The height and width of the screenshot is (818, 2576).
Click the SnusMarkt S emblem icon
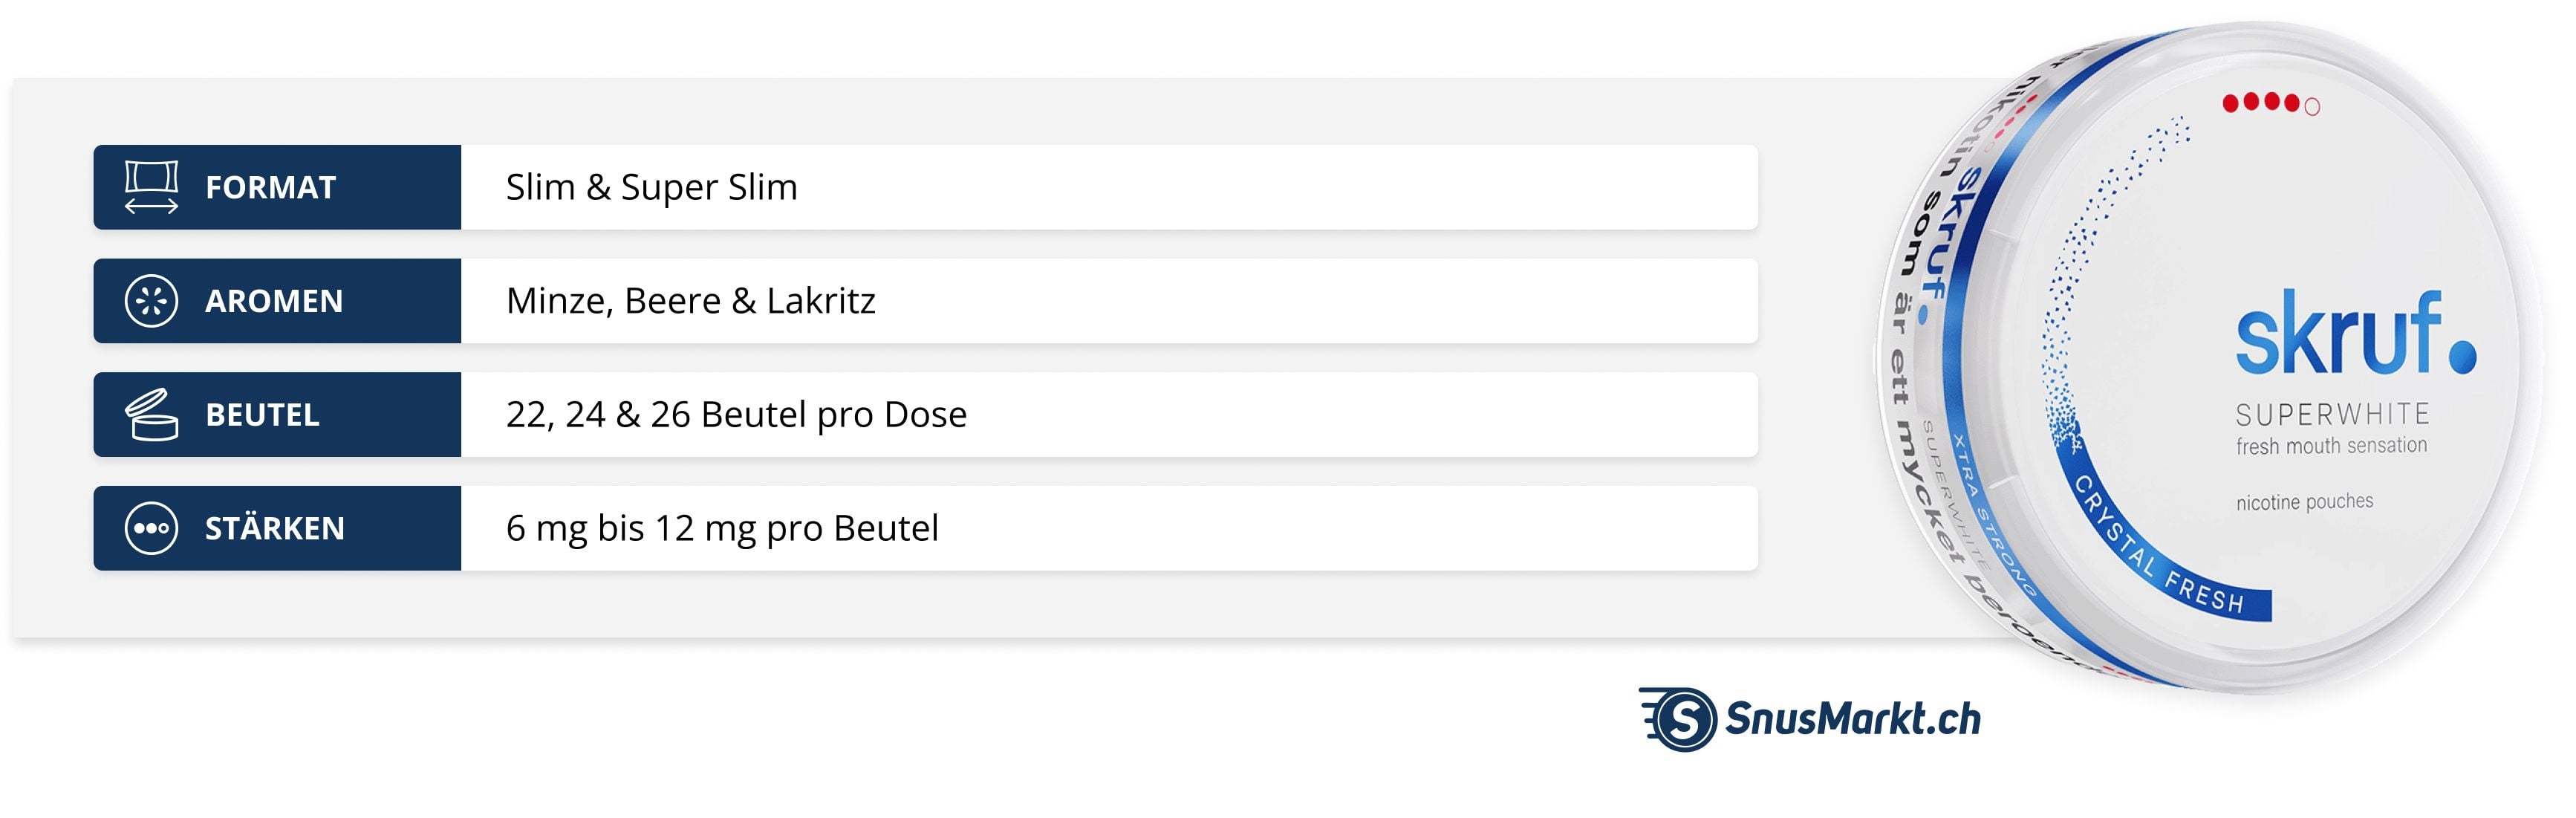(x=1682, y=719)
